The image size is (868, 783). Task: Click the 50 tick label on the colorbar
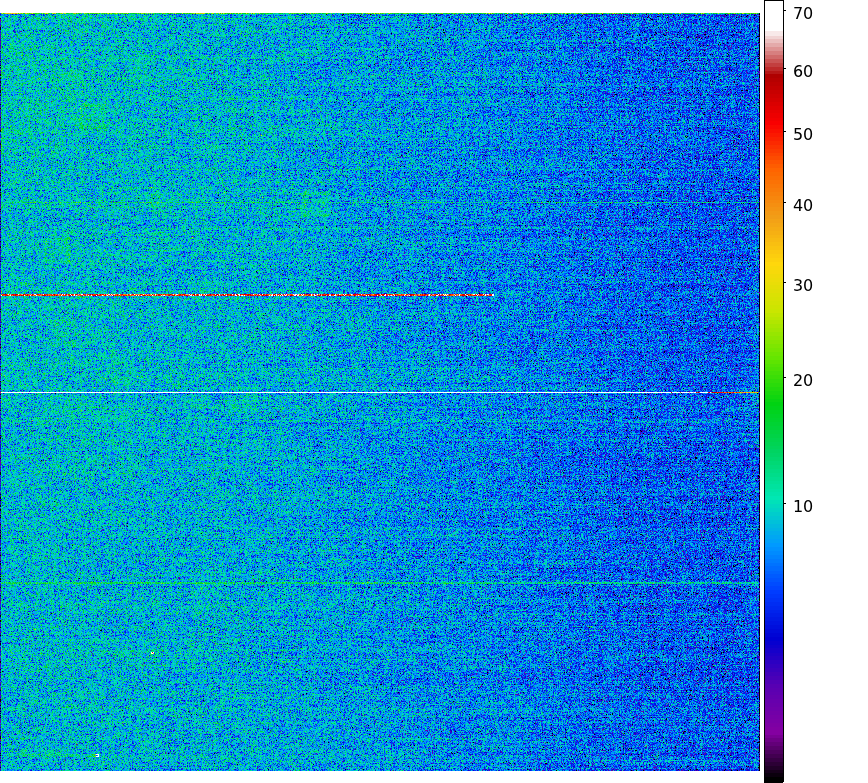click(802, 134)
